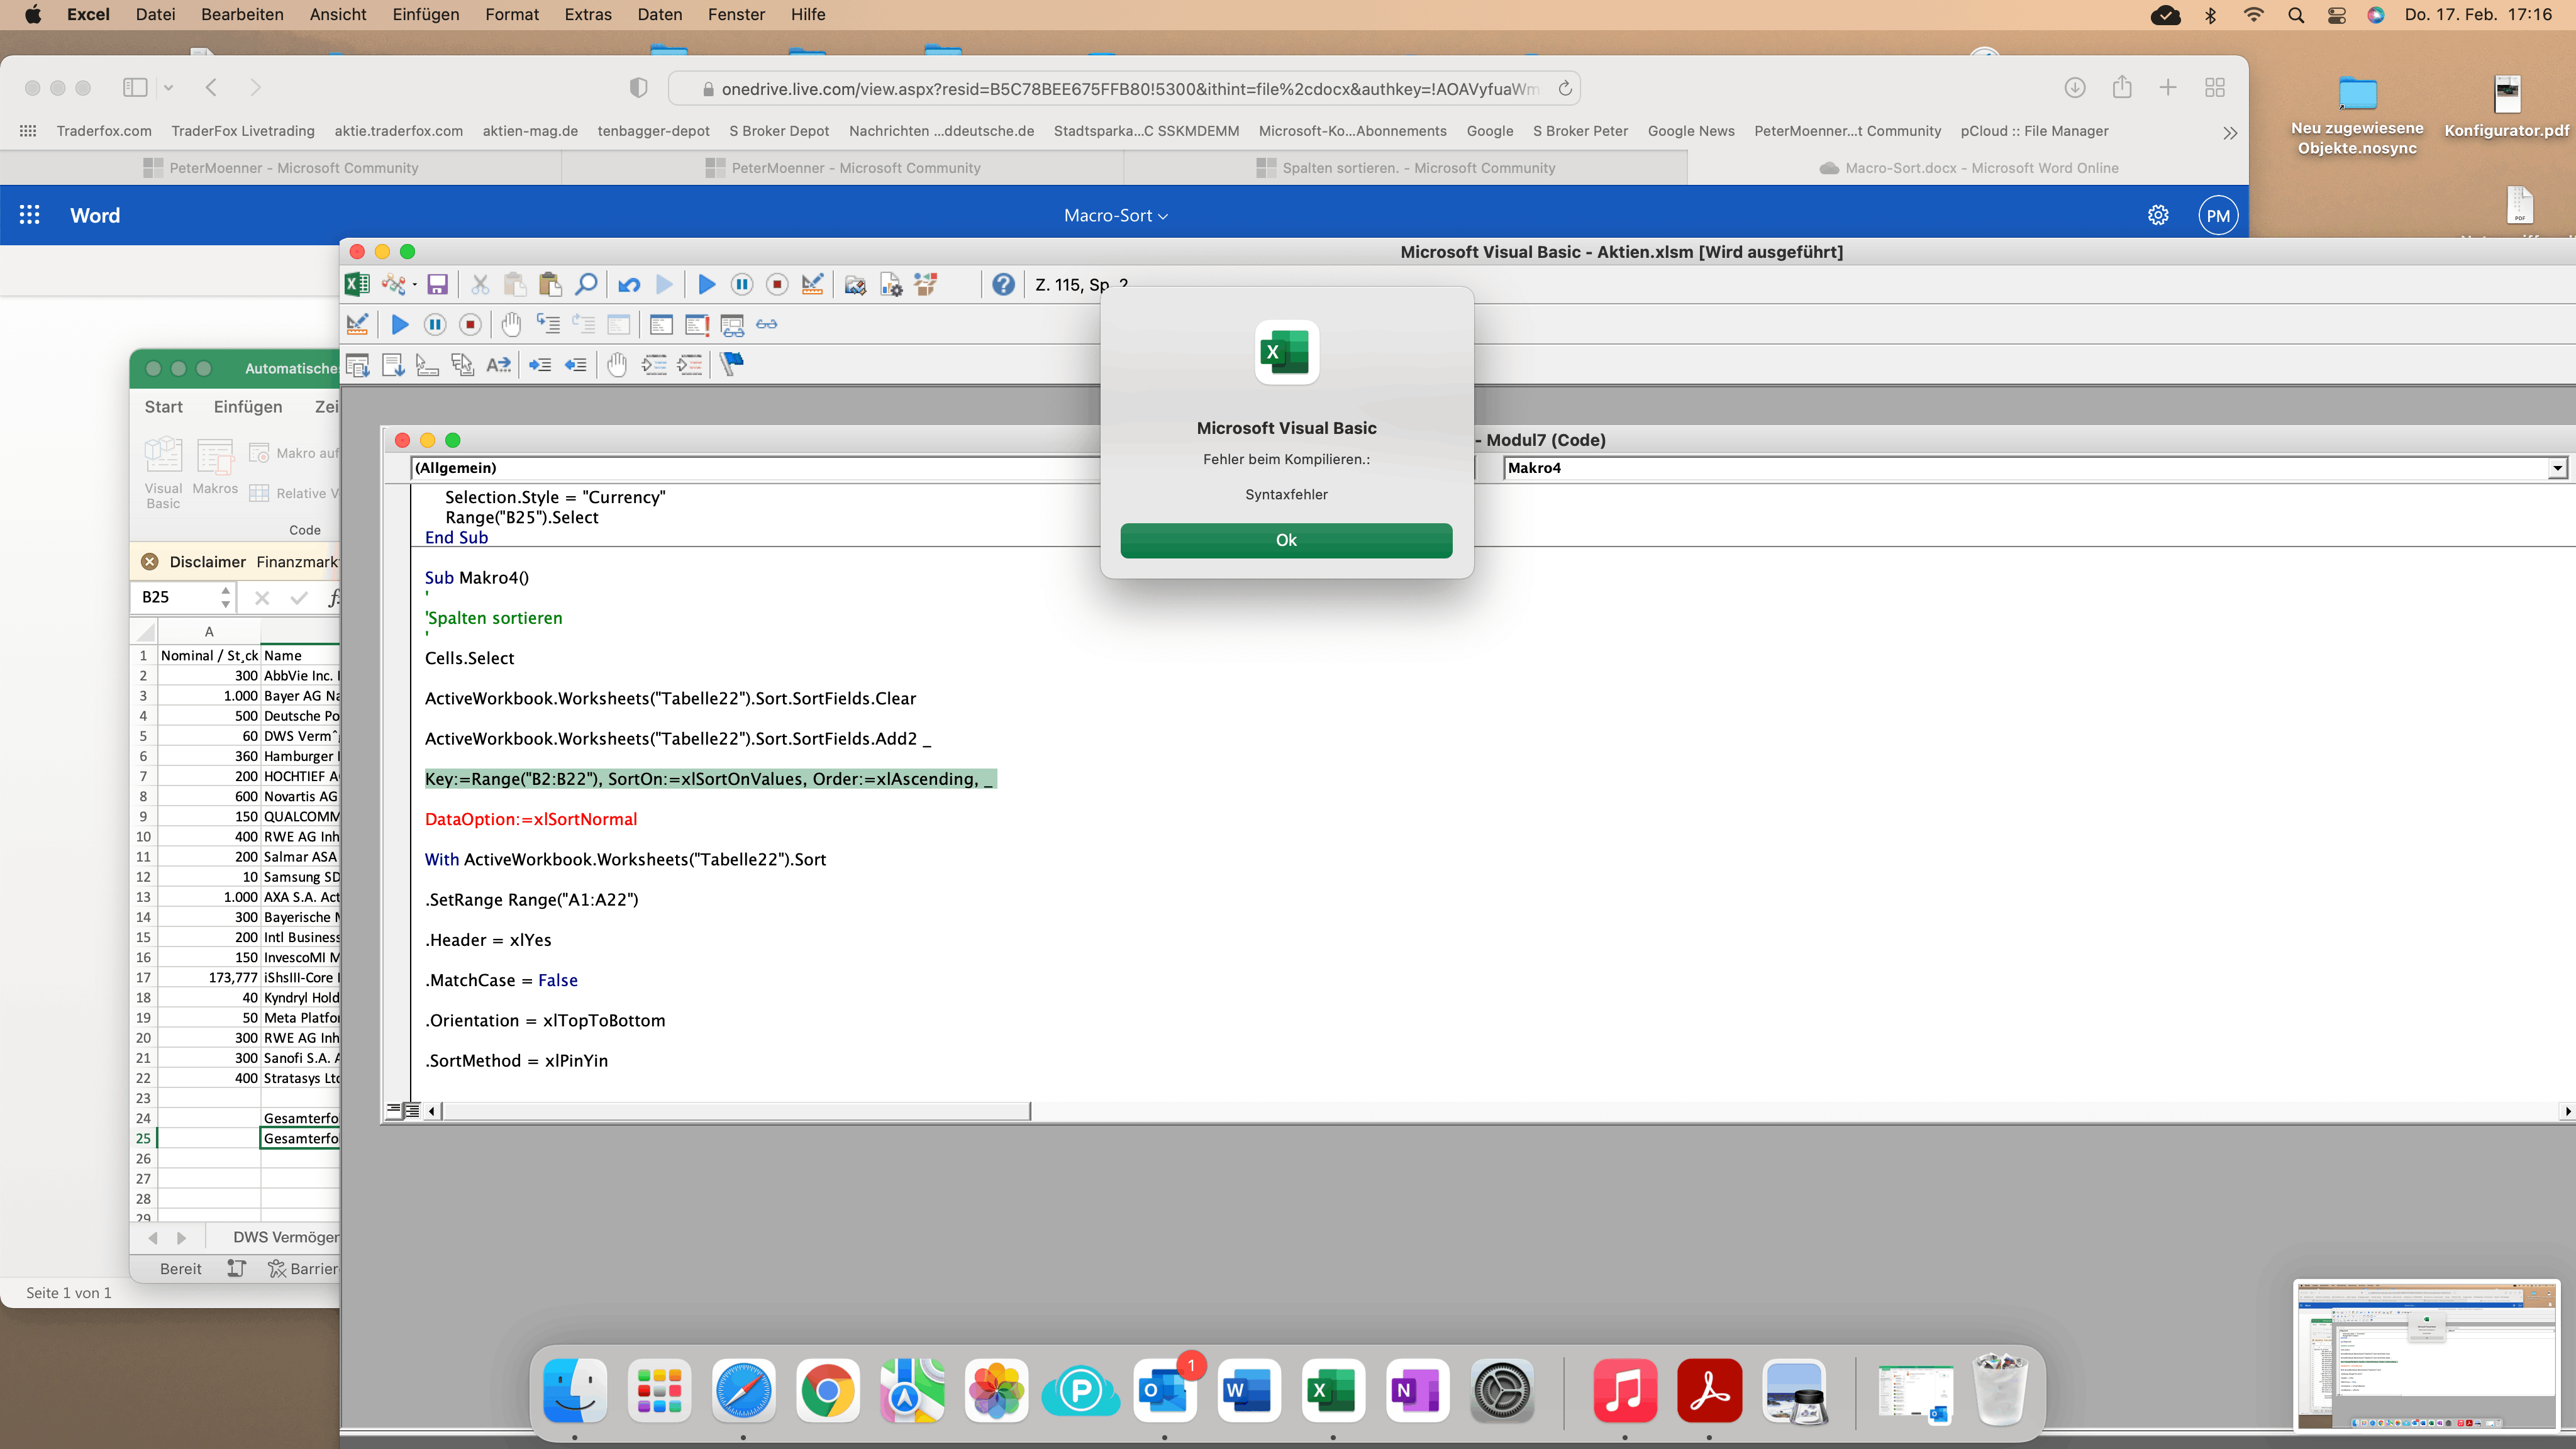Image resolution: width=2576 pixels, height=1449 pixels.
Task: Click the Break pause icon in the top VBA toolbar
Action: pos(742,285)
